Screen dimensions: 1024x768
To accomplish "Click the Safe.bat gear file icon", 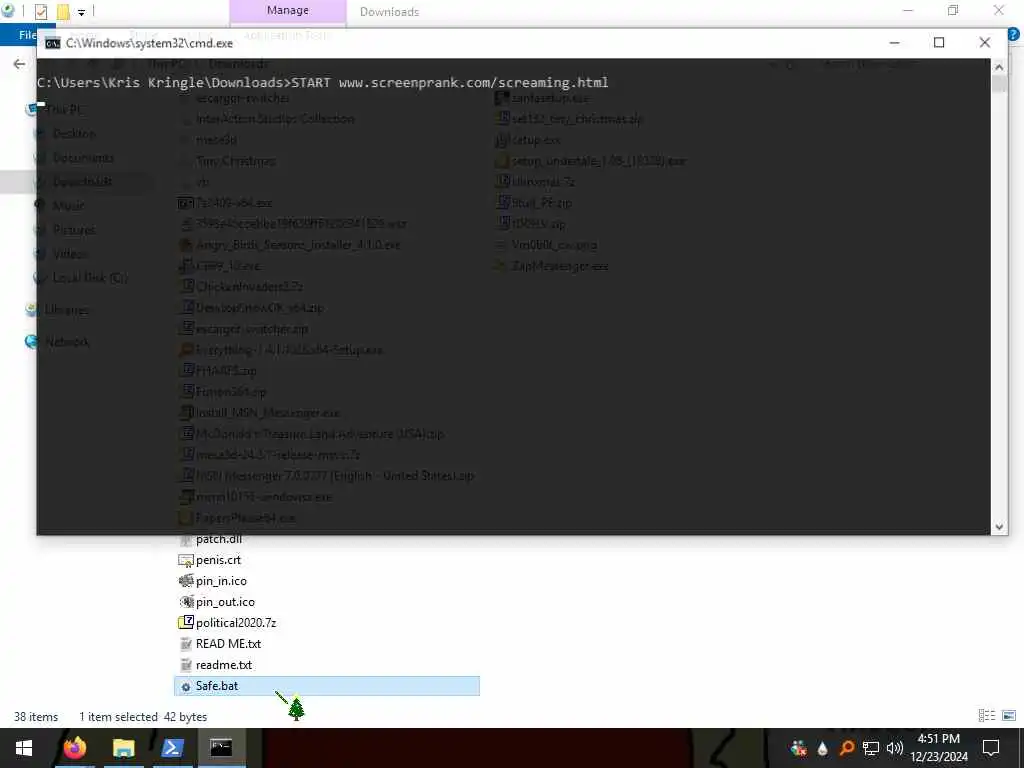I will [x=185, y=686].
